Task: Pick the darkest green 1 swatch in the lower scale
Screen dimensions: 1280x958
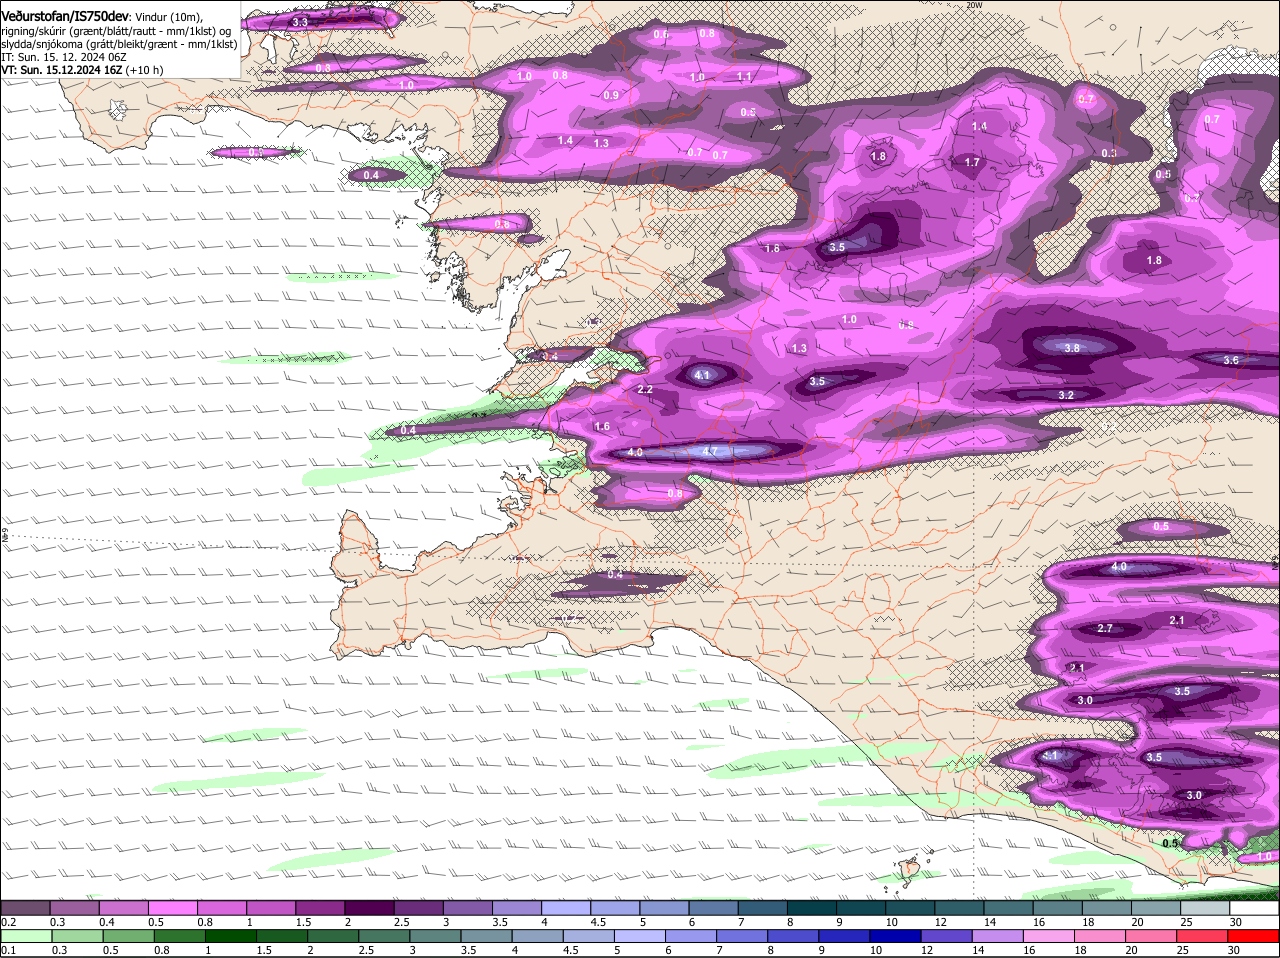Action: click(231, 936)
